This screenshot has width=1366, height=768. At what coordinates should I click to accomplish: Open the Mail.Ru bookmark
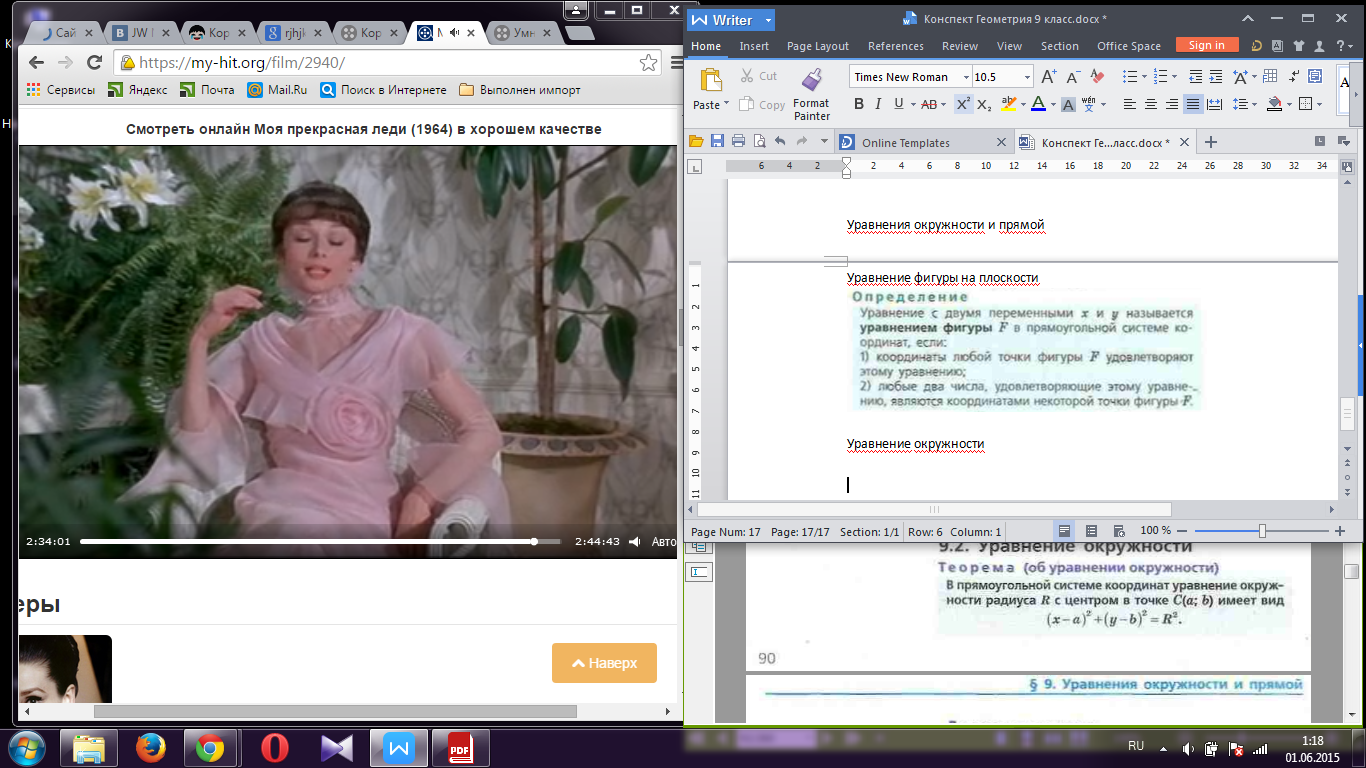277,90
